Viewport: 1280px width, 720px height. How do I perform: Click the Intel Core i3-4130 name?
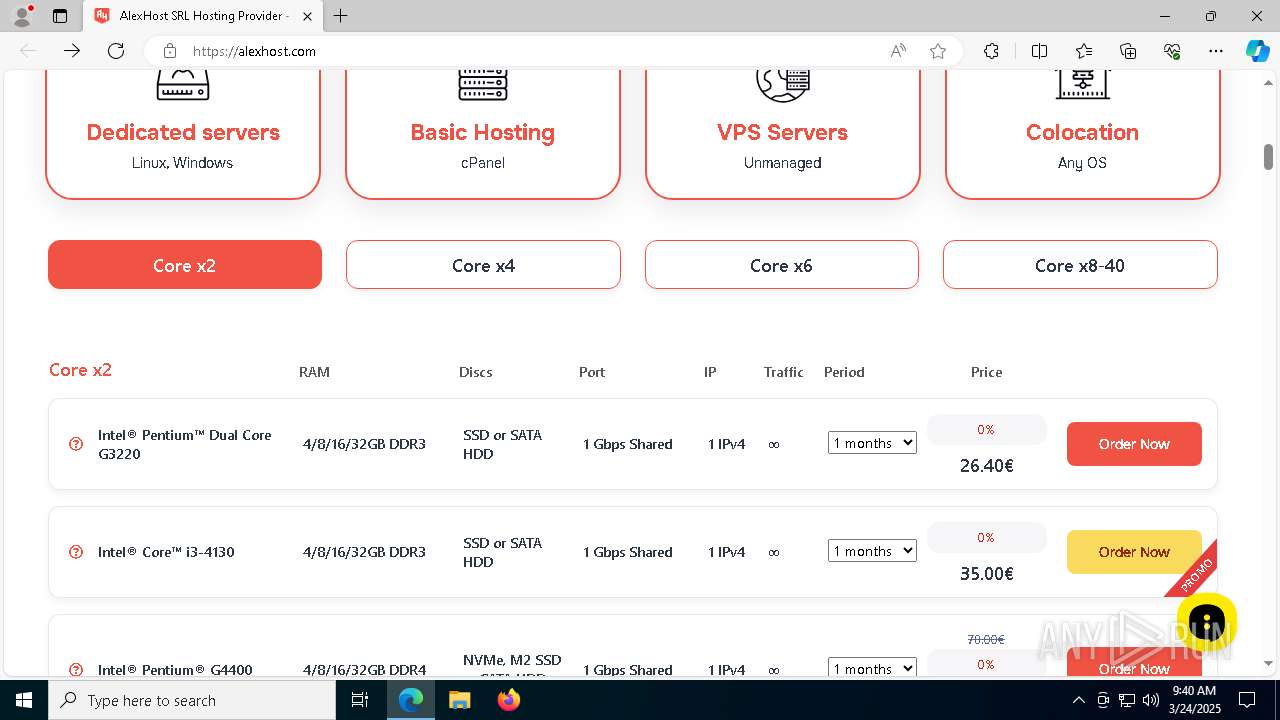tap(166, 552)
